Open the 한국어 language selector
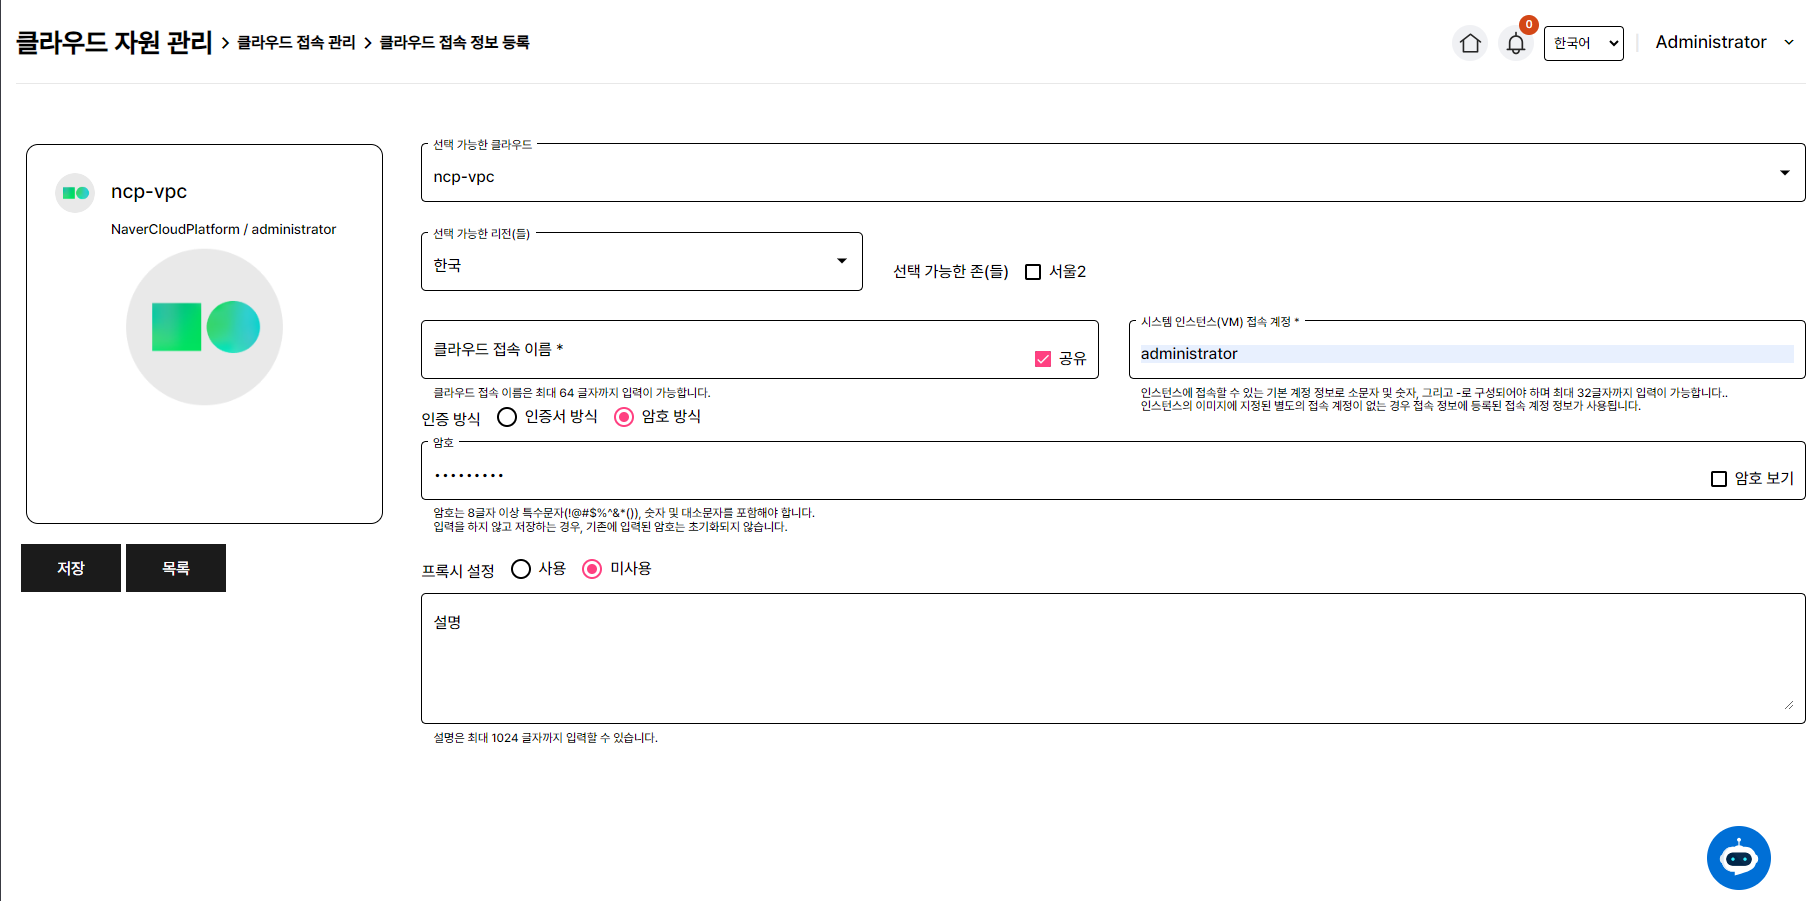 (1583, 43)
